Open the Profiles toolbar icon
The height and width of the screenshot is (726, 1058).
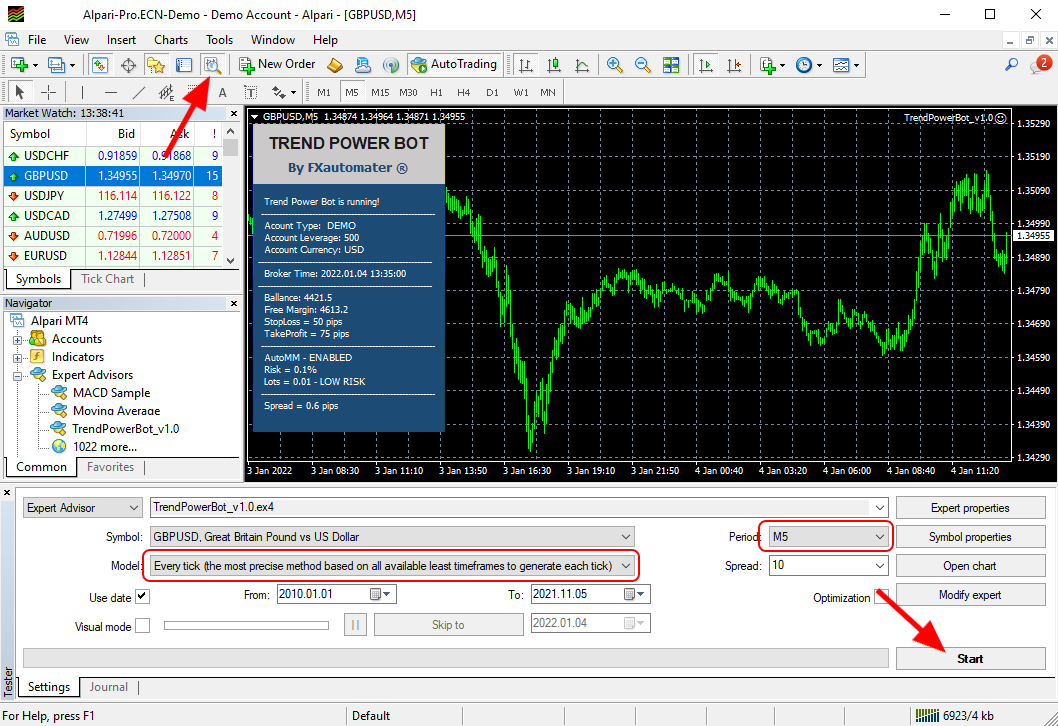(56, 65)
